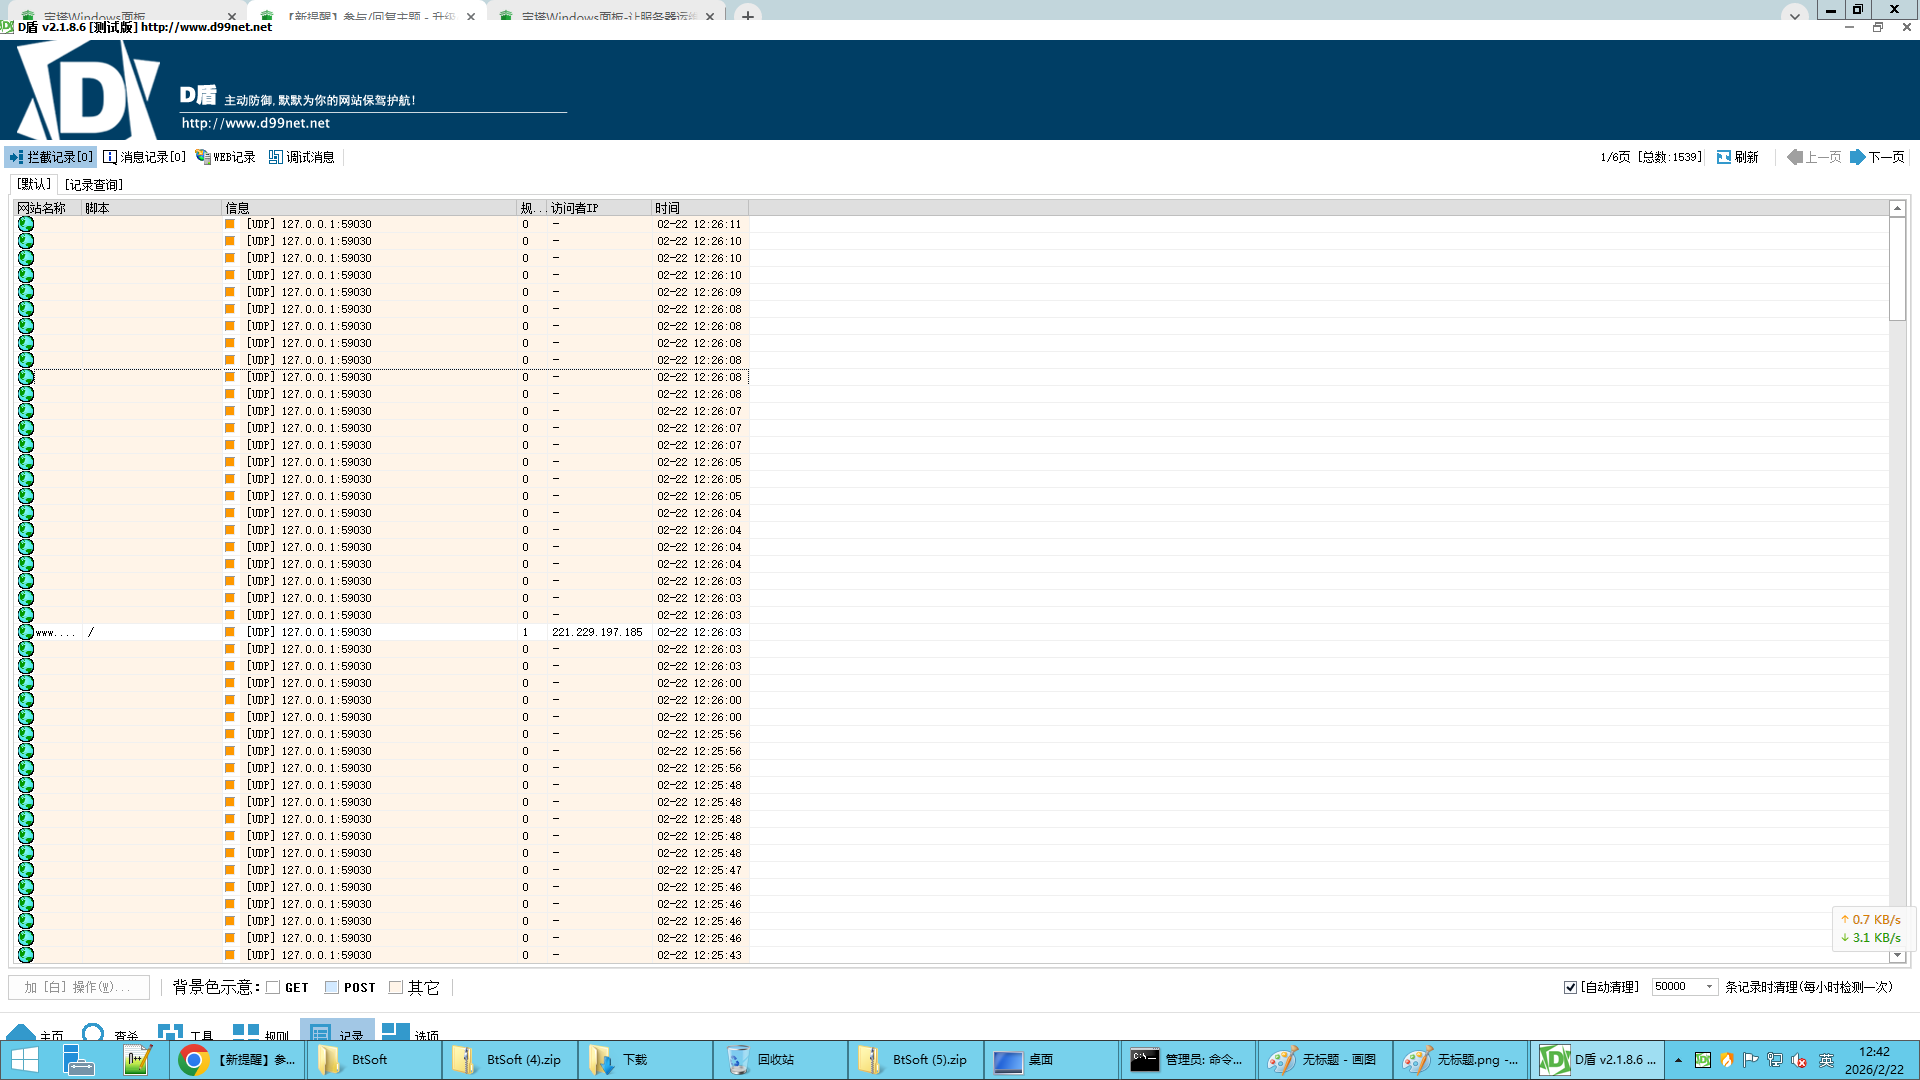Switch to the 默认 tab
1920x1080 pixels.
point(34,184)
